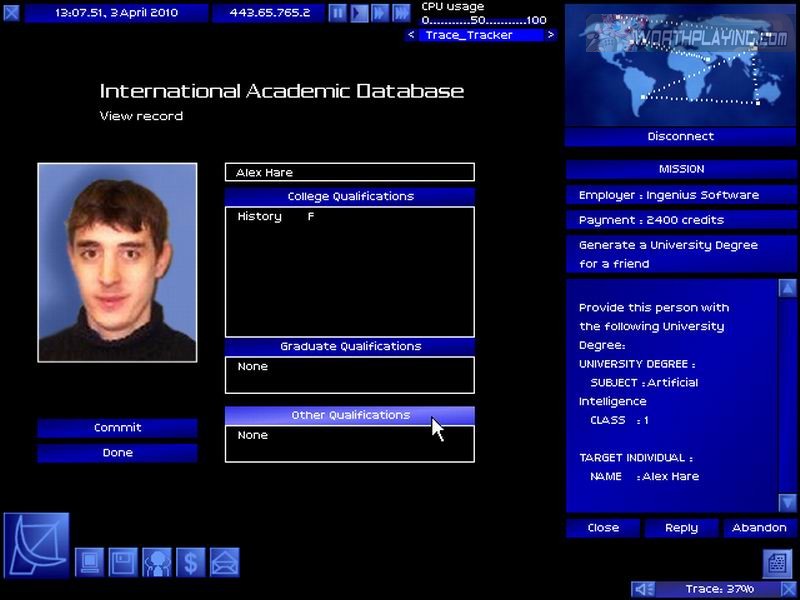The width and height of the screenshot is (800, 600).
Task: Open the hardware computer icon
Action: 90,562
